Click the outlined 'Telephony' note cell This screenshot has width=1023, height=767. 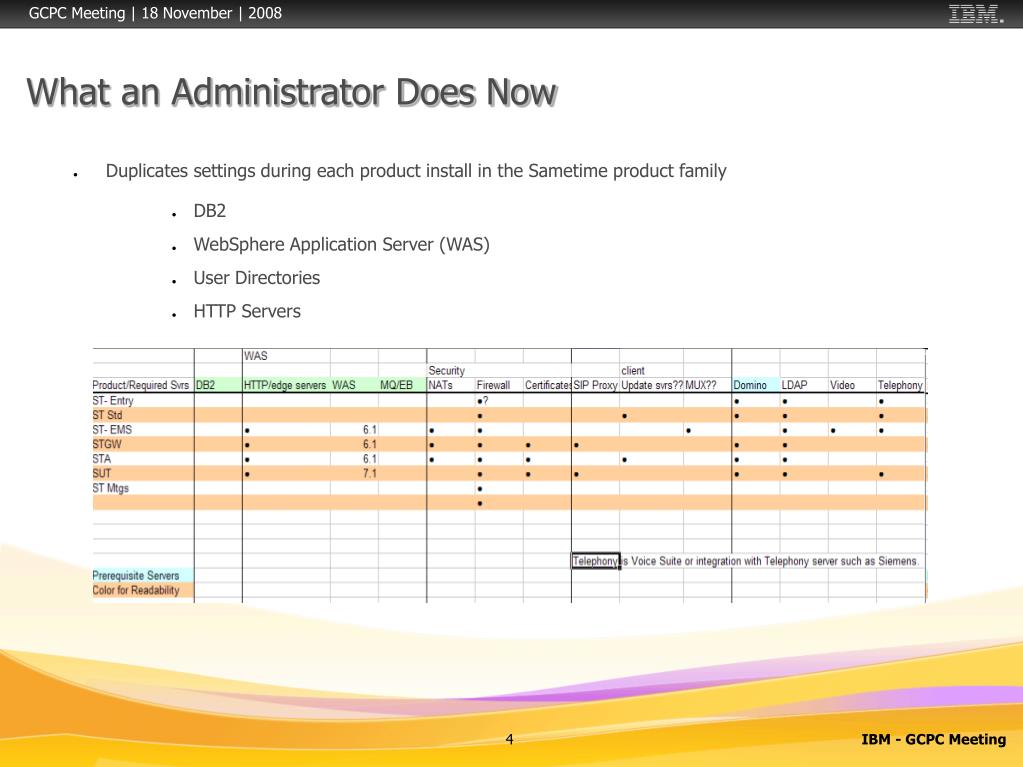tap(596, 561)
